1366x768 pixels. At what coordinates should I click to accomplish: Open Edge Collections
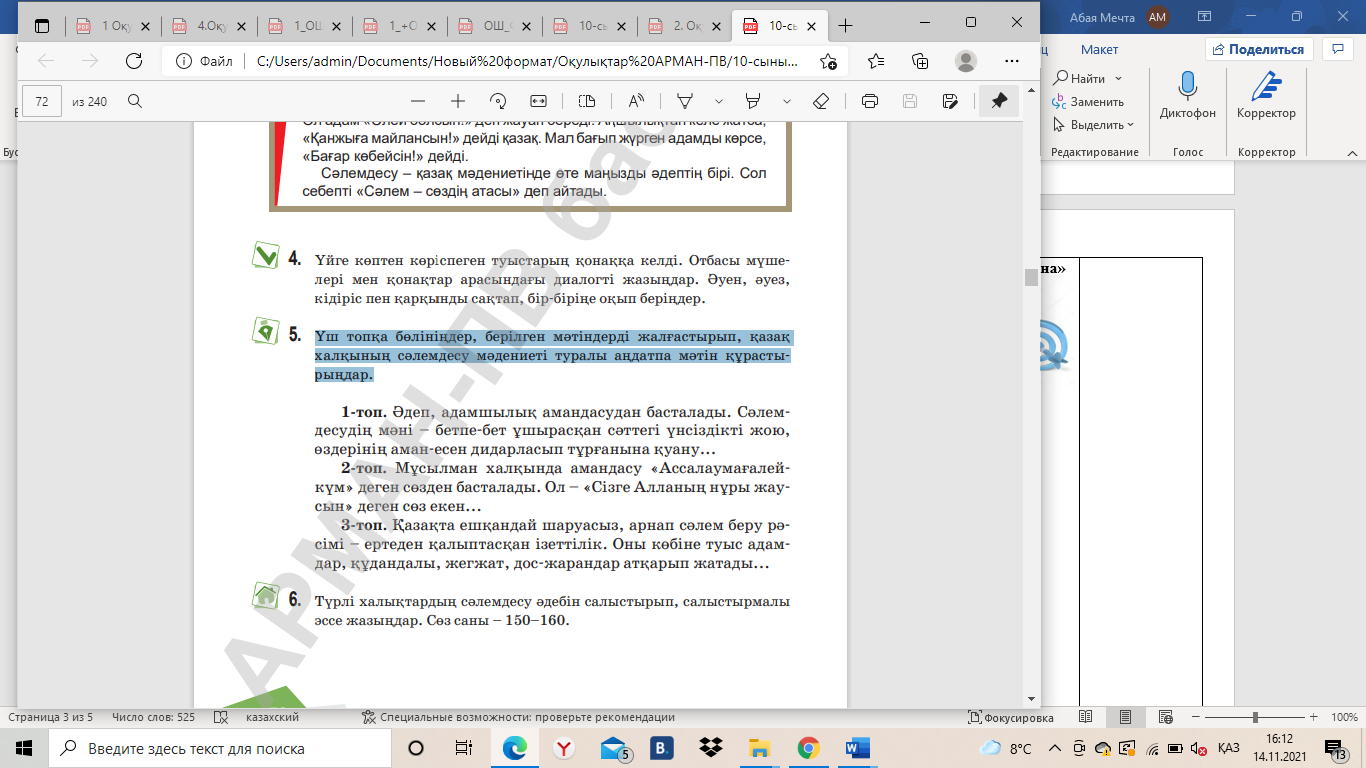click(920, 61)
